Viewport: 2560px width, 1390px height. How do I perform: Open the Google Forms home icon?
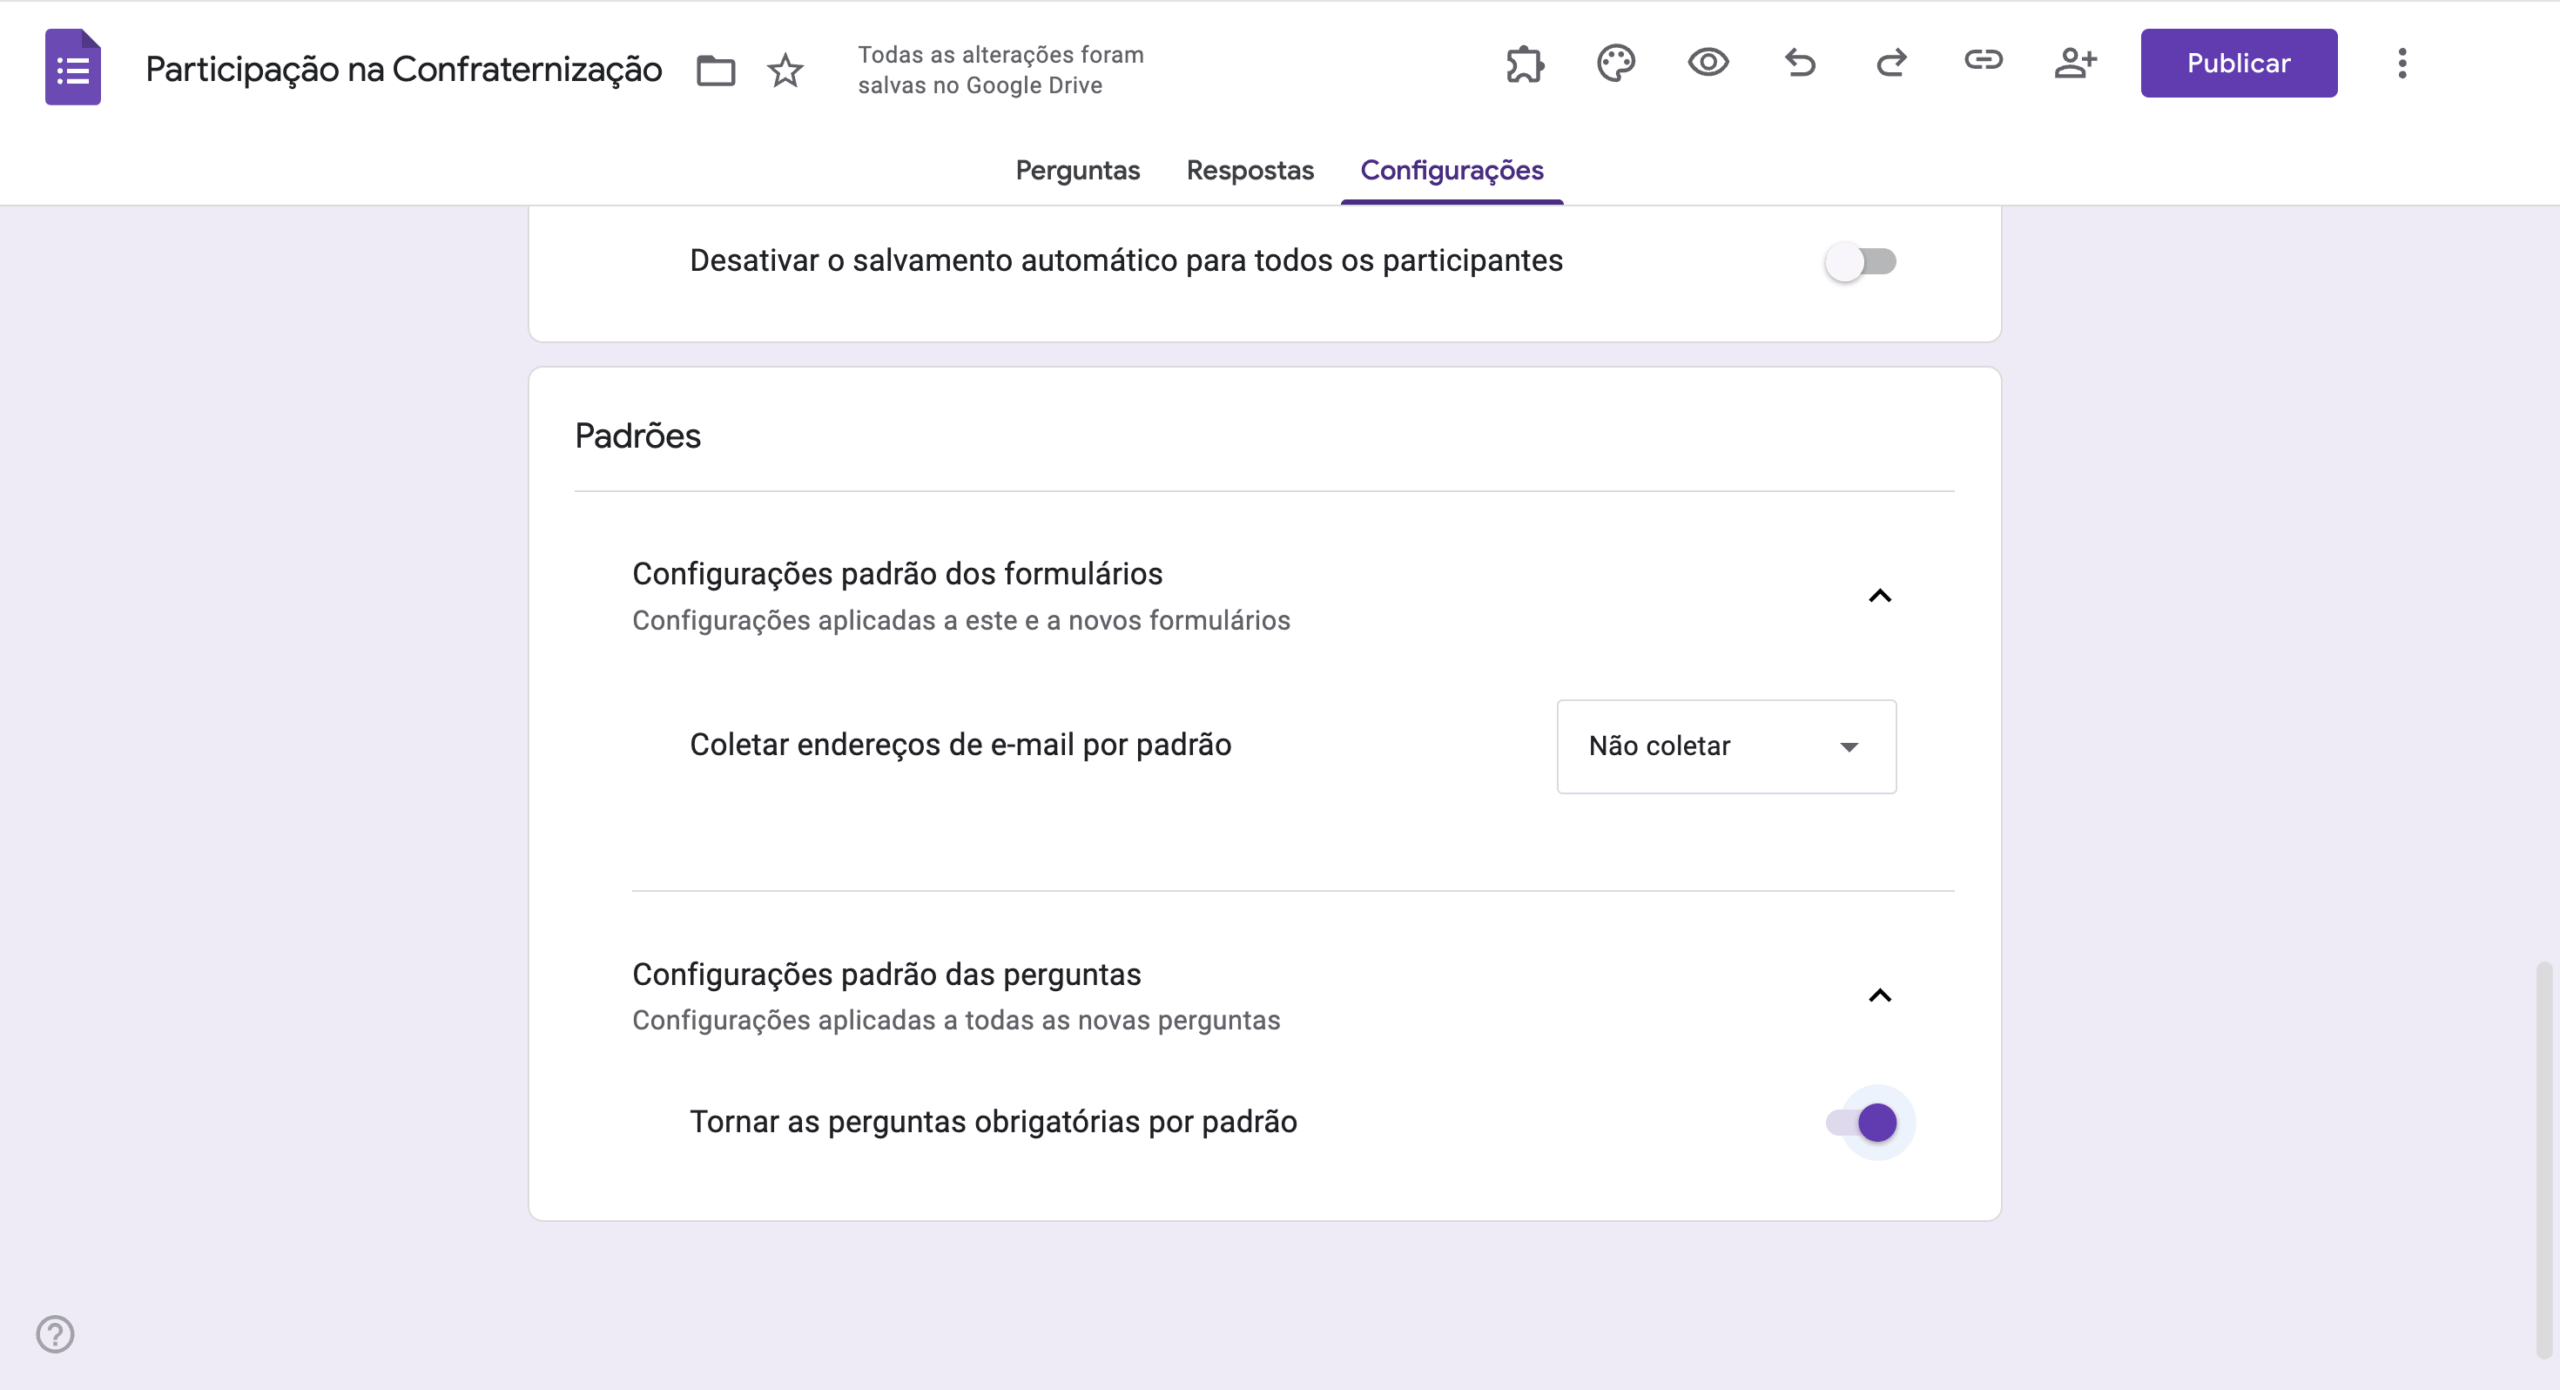click(x=72, y=66)
